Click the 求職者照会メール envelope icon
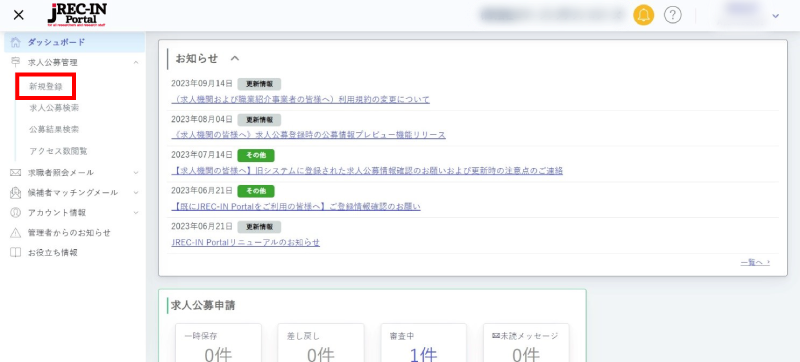Screen dimensions: 800x362 tap(16, 172)
